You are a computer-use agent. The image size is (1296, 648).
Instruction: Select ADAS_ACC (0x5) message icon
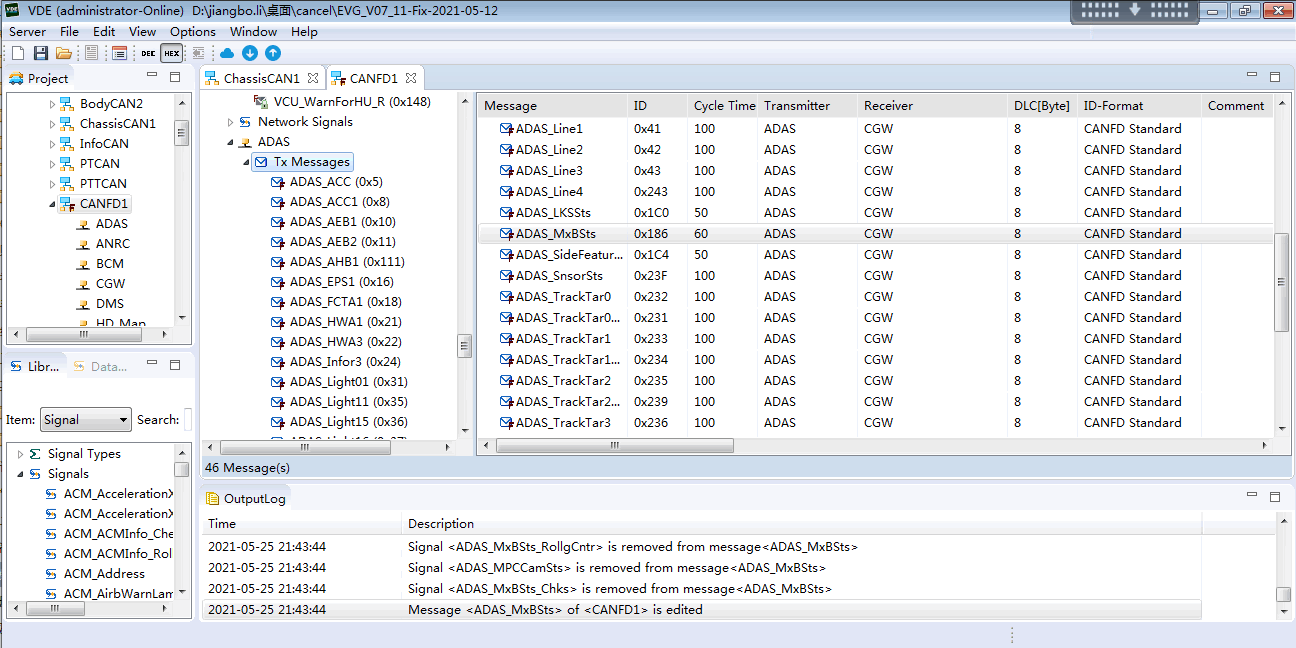tap(278, 182)
